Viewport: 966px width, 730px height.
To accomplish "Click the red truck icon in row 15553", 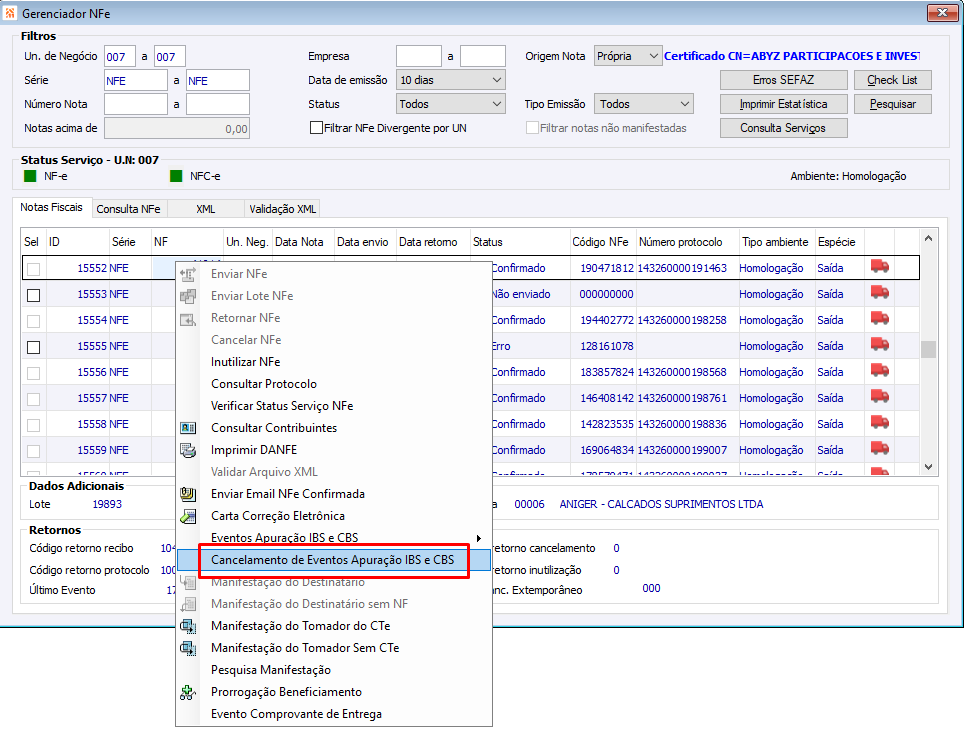I will 880,294.
